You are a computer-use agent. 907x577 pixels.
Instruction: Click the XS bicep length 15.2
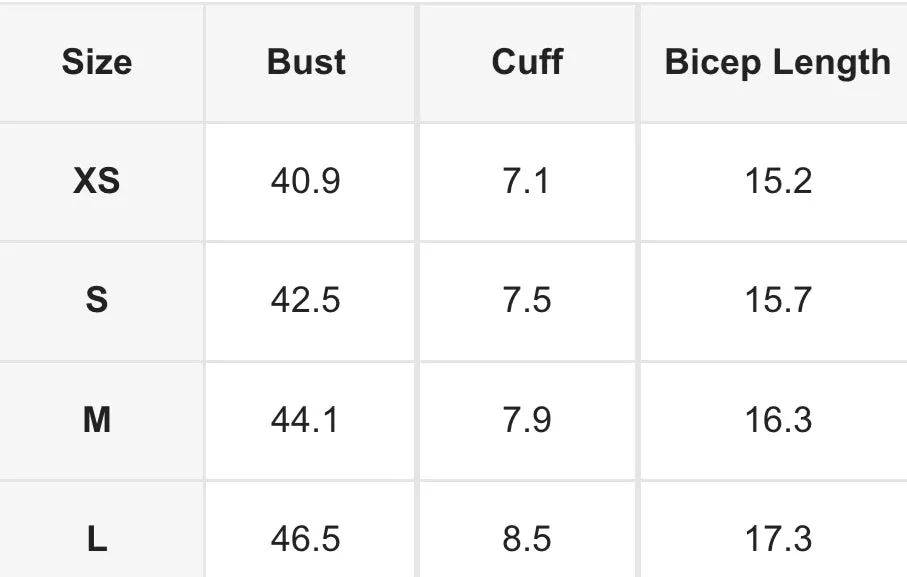(x=778, y=181)
